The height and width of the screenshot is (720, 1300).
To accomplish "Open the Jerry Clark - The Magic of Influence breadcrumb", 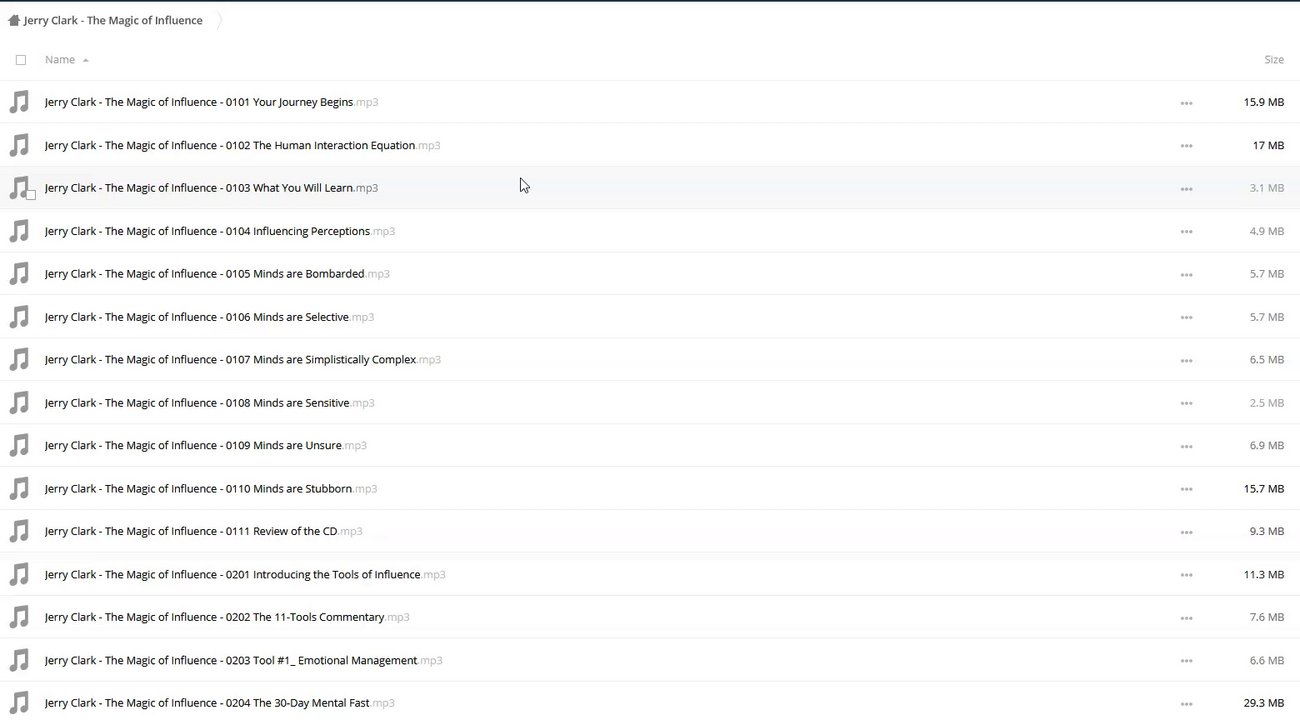I will tap(113, 20).
